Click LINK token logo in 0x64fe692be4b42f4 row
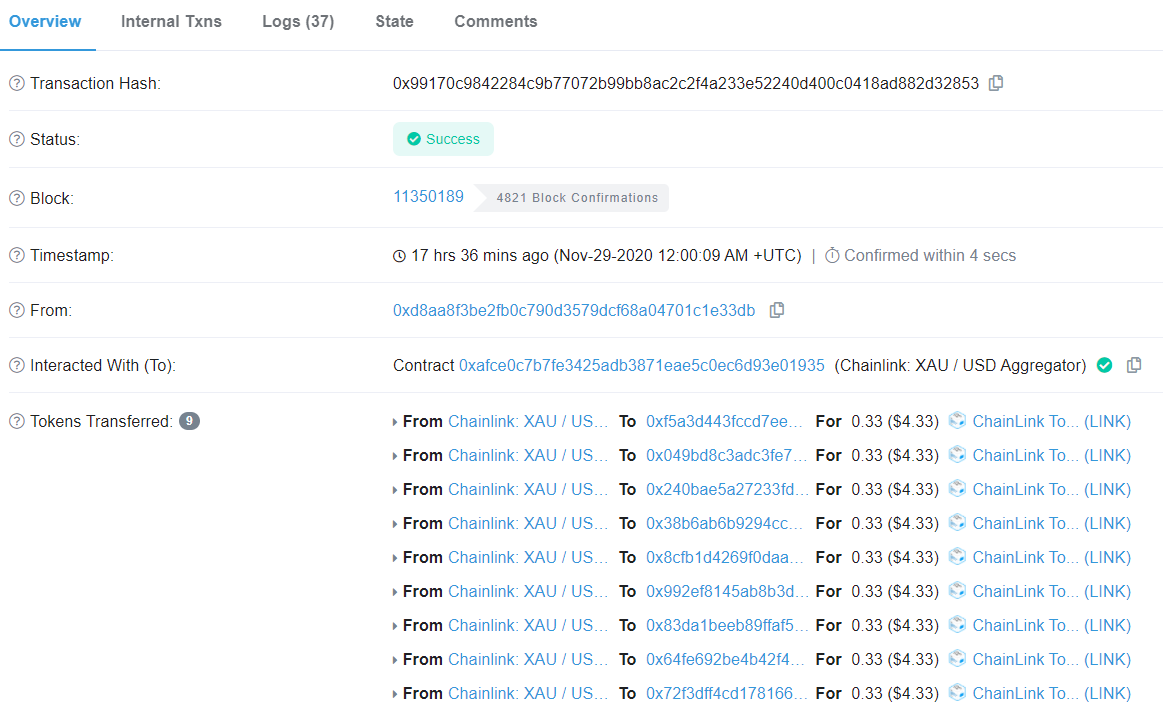Image resolution: width=1163 pixels, height=719 pixels. pyautogui.click(x=958, y=659)
